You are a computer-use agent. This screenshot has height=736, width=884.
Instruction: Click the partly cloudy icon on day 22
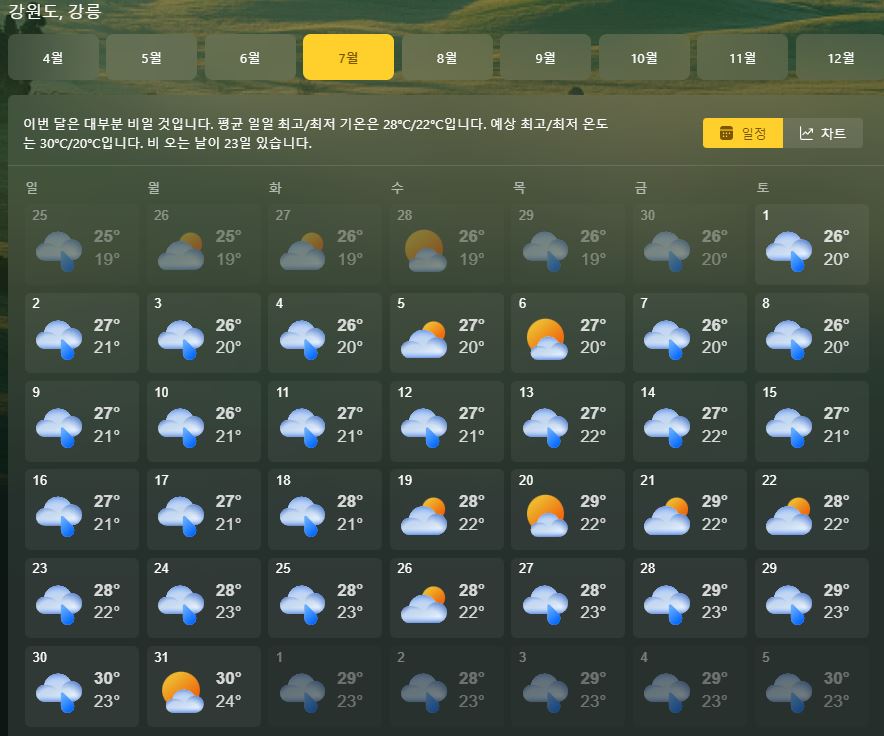(x=789, y=516)
